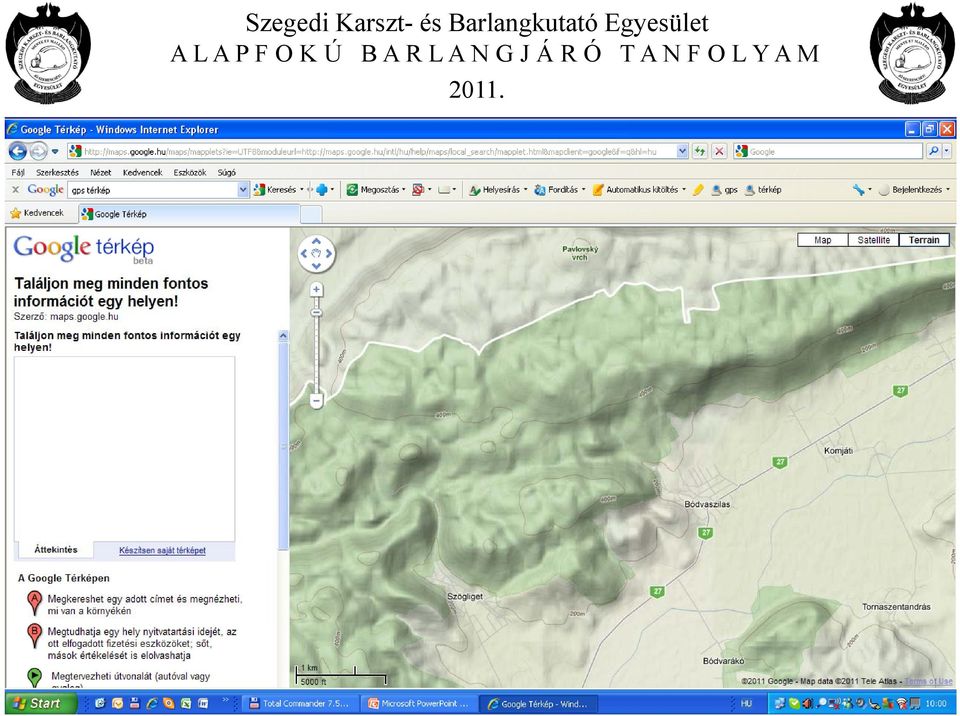Pan map up with navigation arrow
Screen dimensions: 960x716
pyautogui.click(x=317, y=241)
